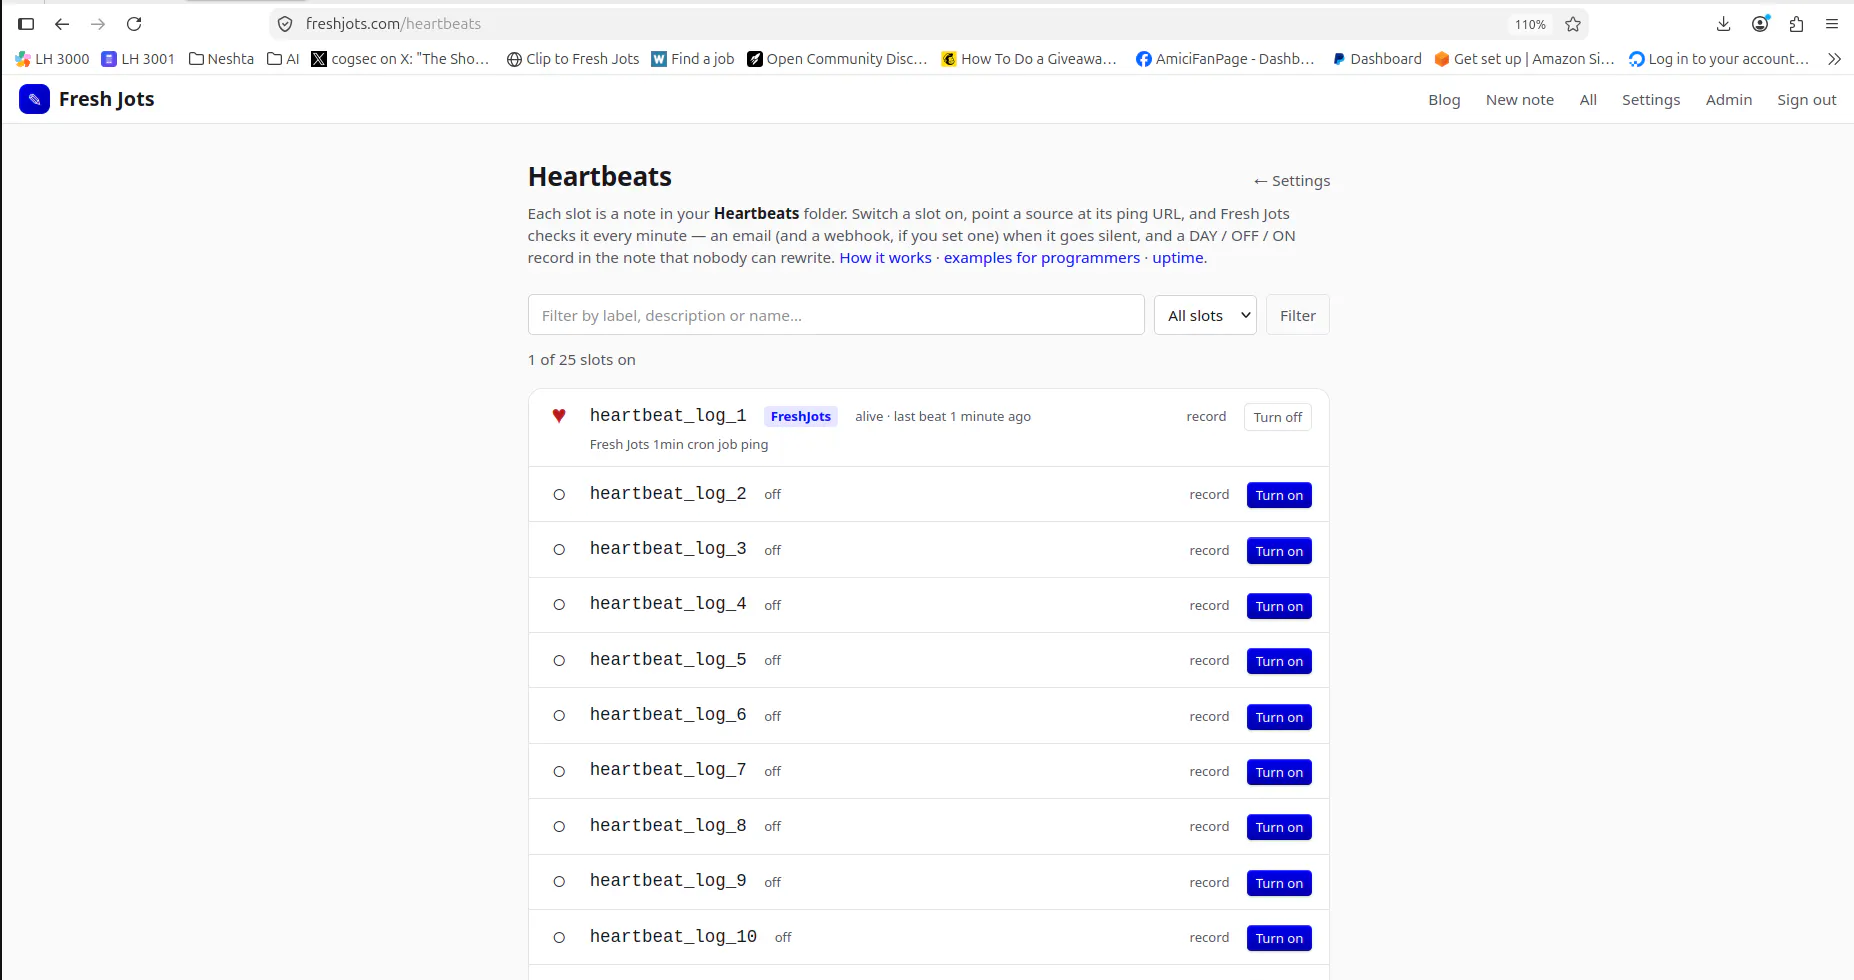The height and width of the screenshot is (980, 1854).
Task: Open browser downloads icon
Action: click(x=1723, y=24)
